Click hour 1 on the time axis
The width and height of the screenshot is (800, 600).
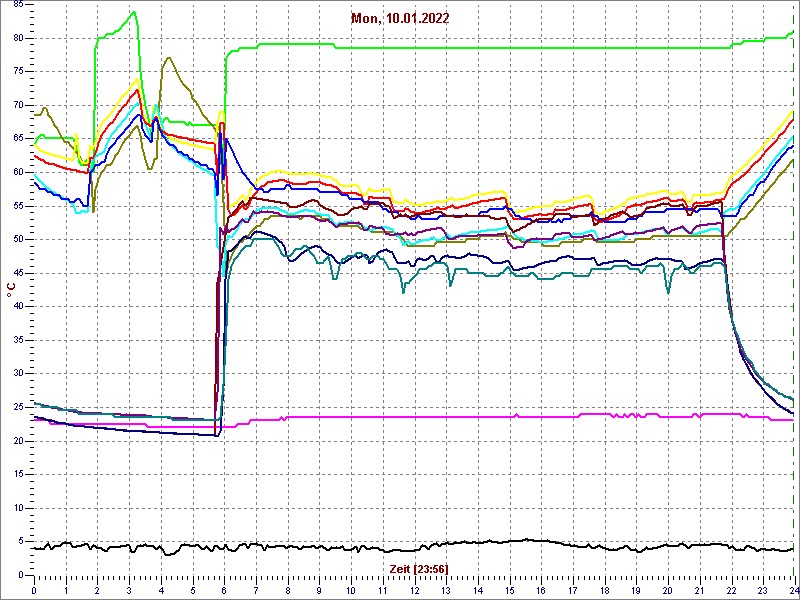click(x=66, y=589)
